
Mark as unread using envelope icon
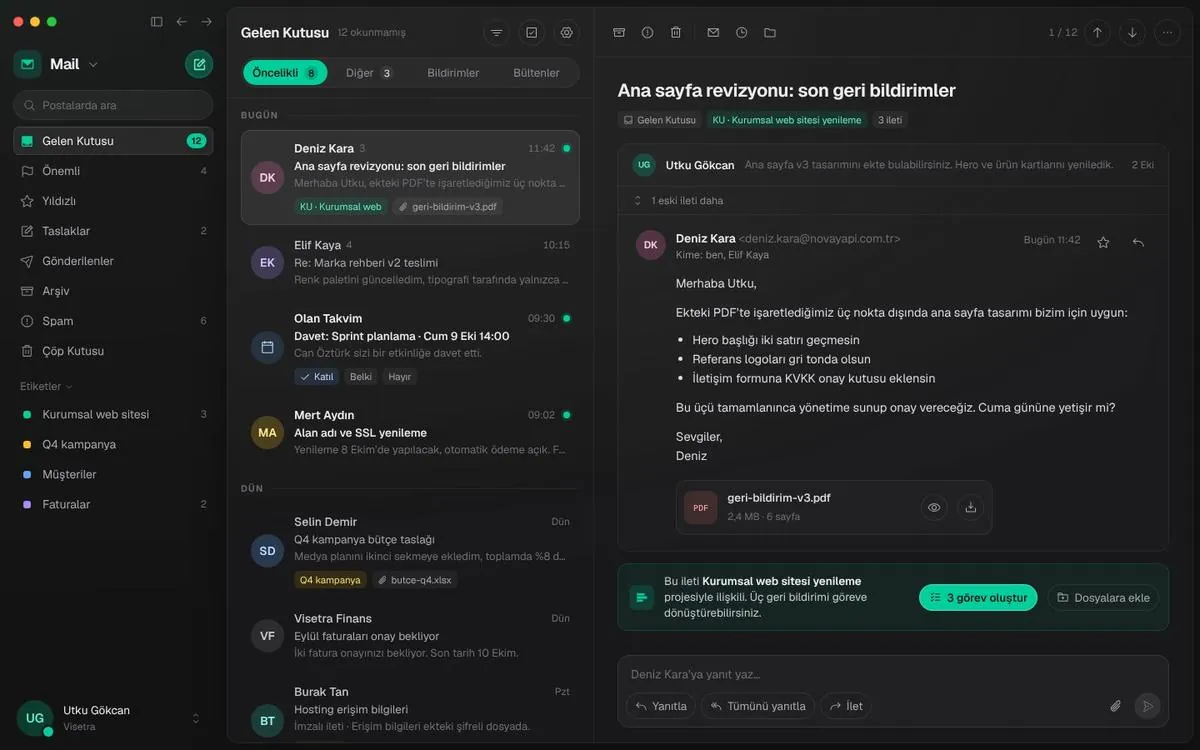click(x=713, y=32)
